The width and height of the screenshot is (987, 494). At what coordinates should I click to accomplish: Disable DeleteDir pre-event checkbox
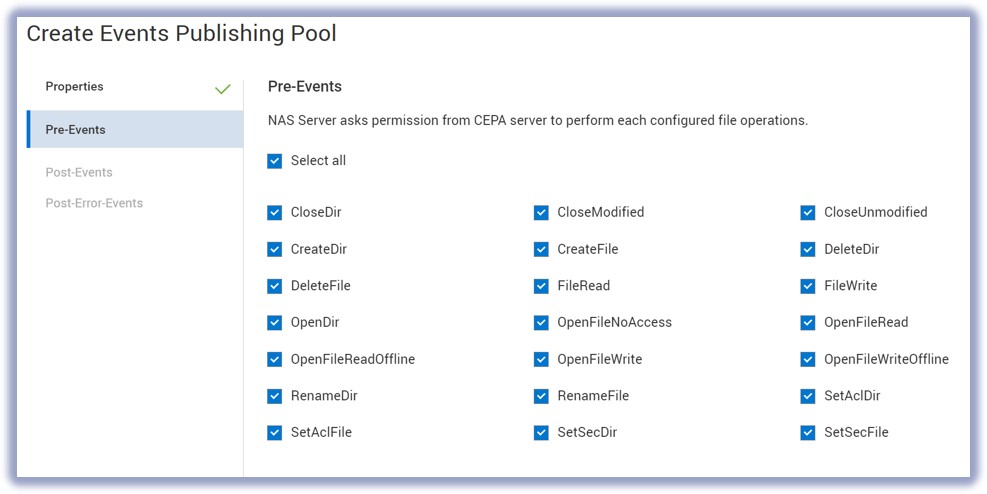808,250
